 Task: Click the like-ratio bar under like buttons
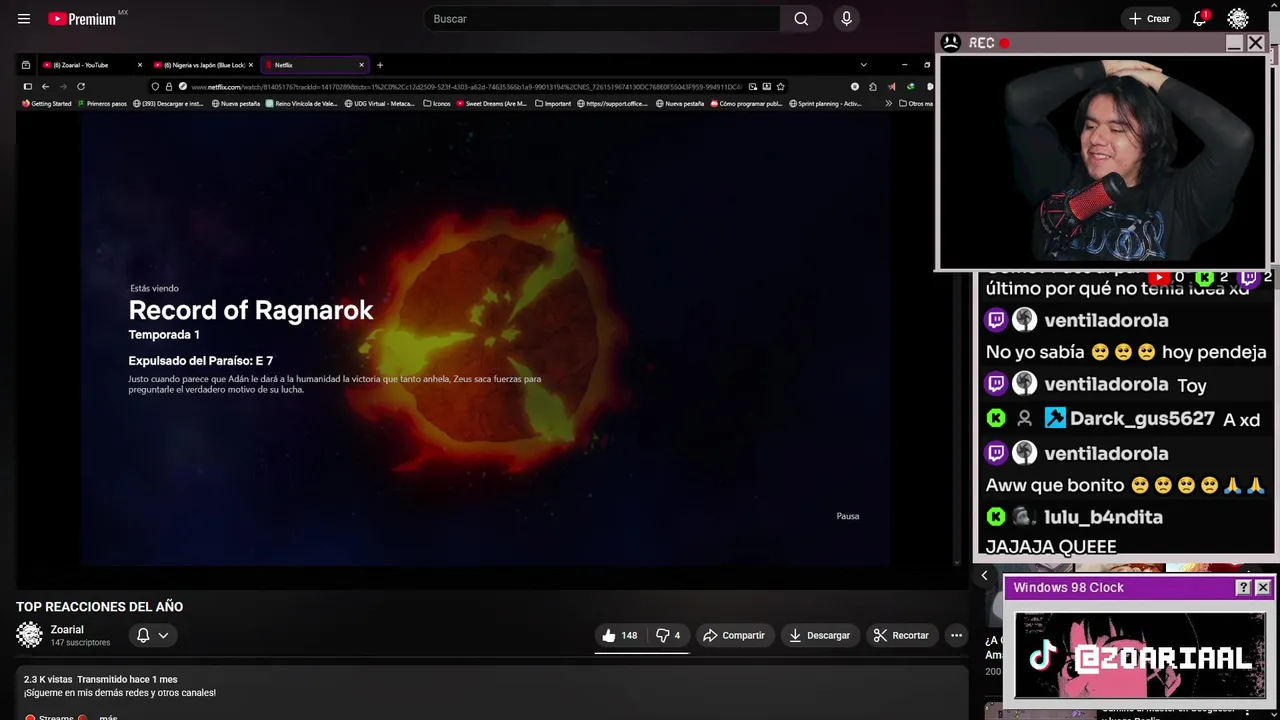[642, 652]
